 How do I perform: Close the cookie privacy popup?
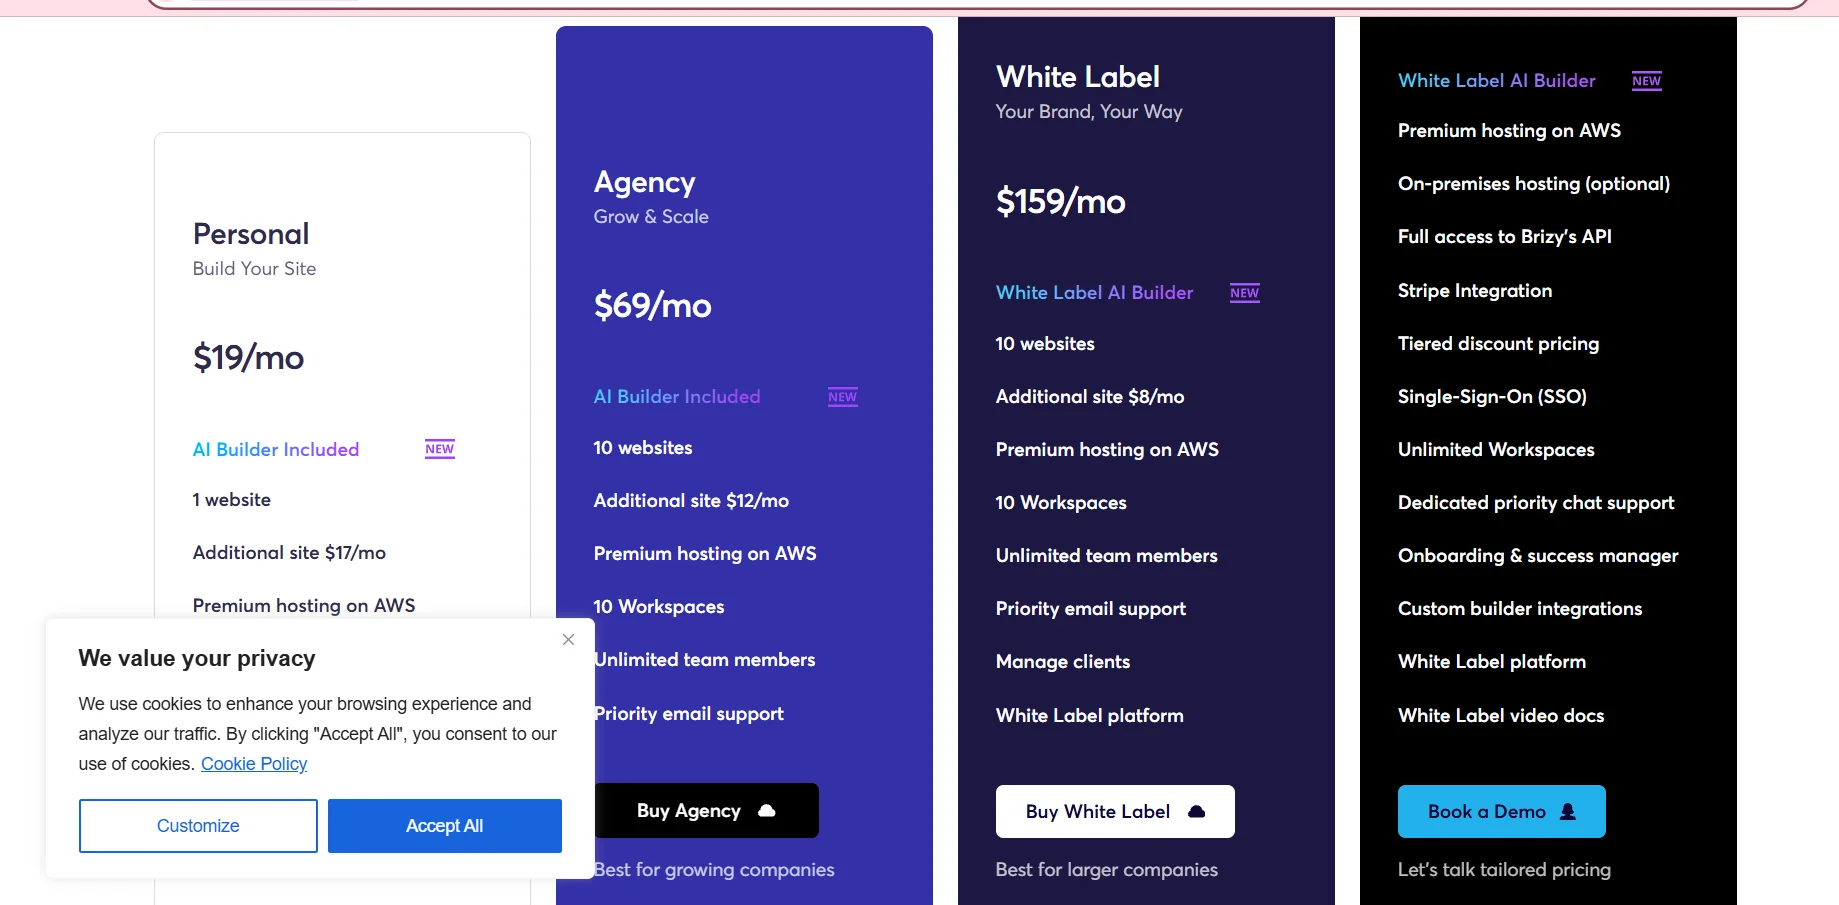click(x=568, y=640)
